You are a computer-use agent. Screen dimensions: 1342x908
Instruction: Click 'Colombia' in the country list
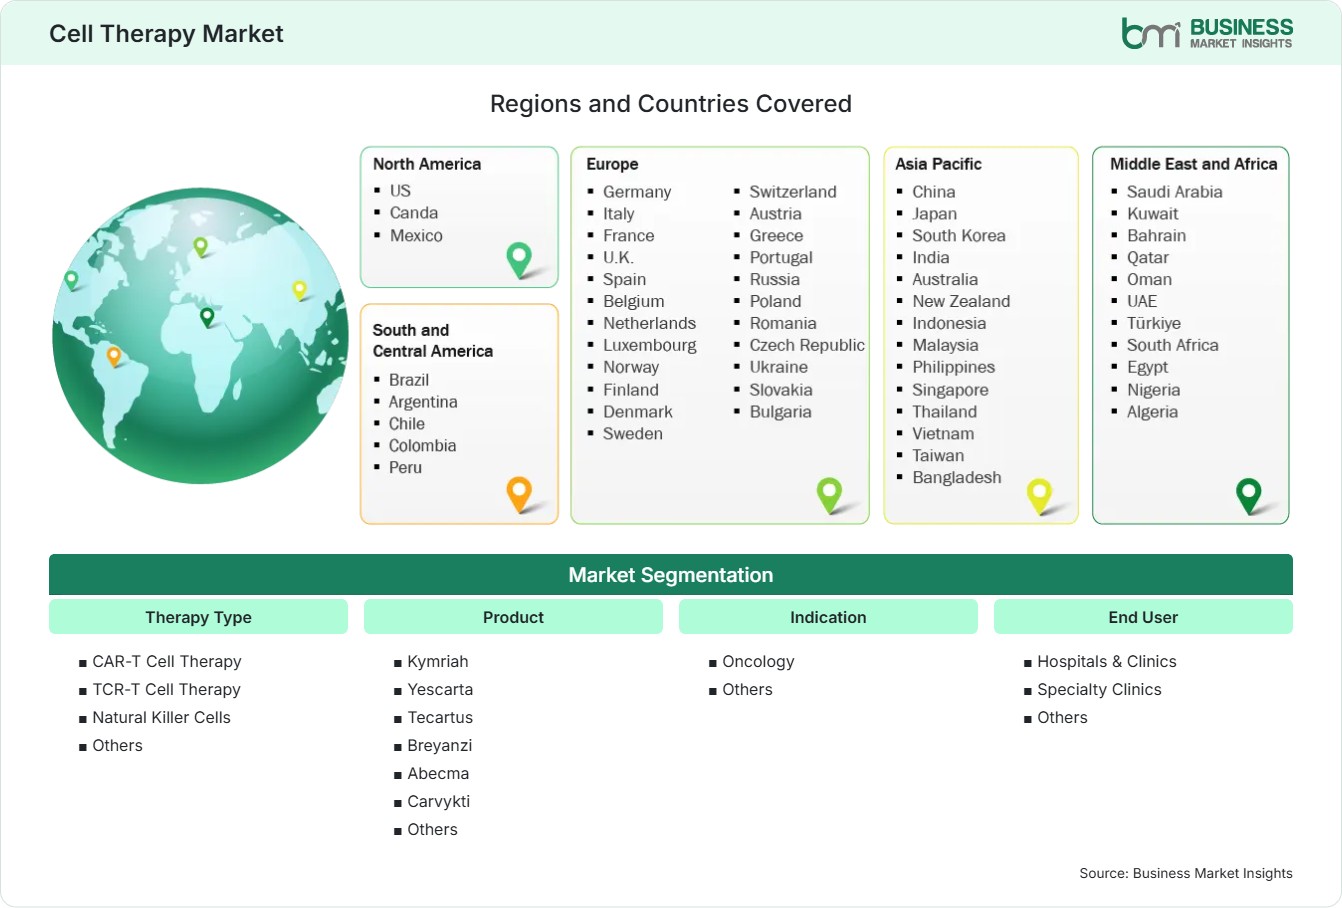click(422, 446)
